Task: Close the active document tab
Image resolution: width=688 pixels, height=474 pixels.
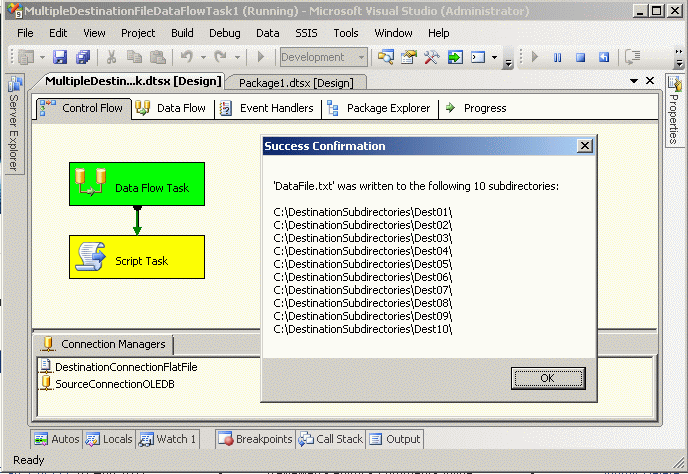Action: 650,81
